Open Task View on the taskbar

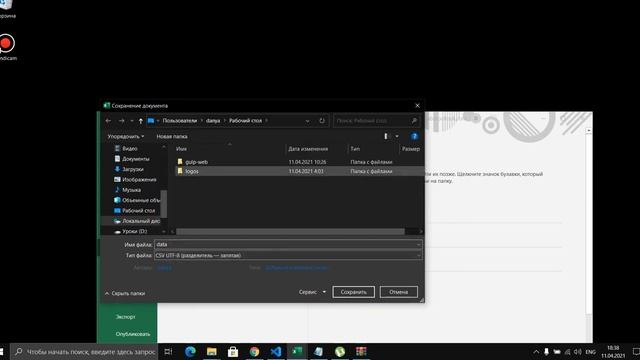coord(168,351)
